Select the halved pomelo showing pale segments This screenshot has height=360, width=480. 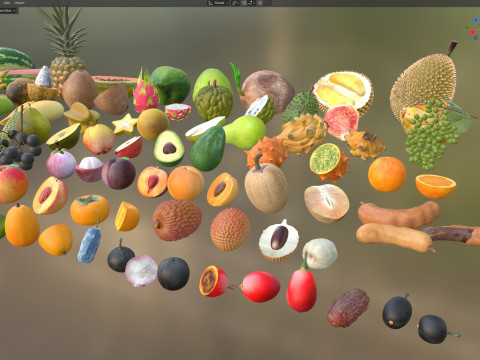327,203
